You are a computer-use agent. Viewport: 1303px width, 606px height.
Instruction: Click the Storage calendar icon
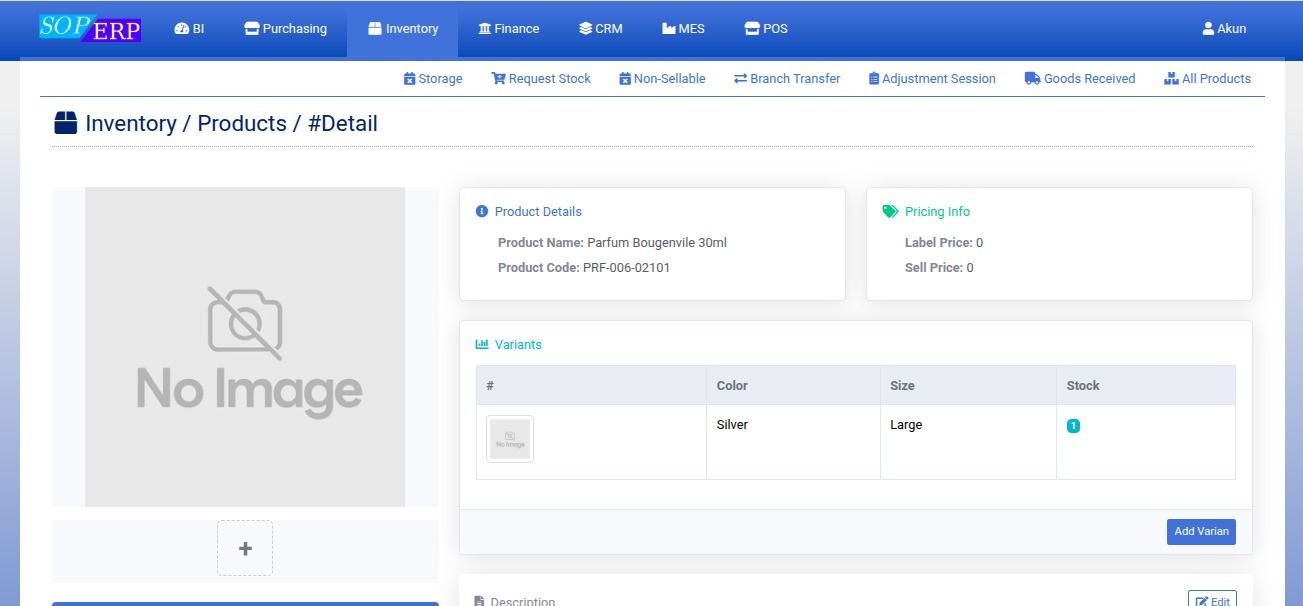pyautogui.click(x=409, y=78)
